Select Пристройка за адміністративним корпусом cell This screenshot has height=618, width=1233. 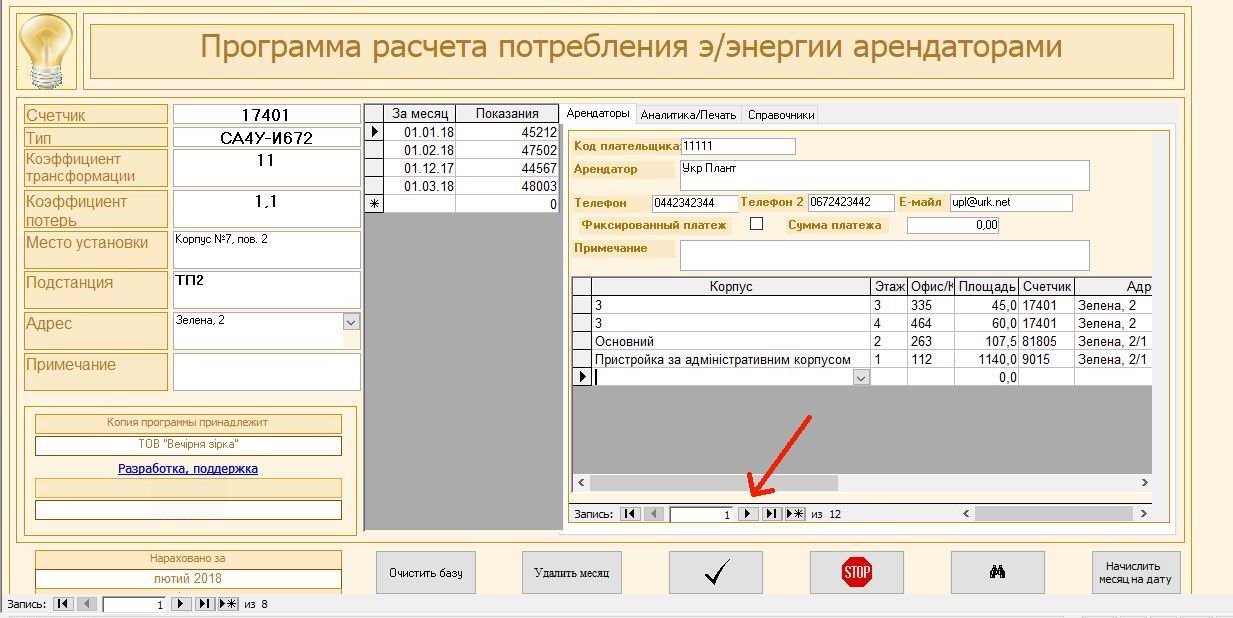pyautogui.click(x=731, y=359)
